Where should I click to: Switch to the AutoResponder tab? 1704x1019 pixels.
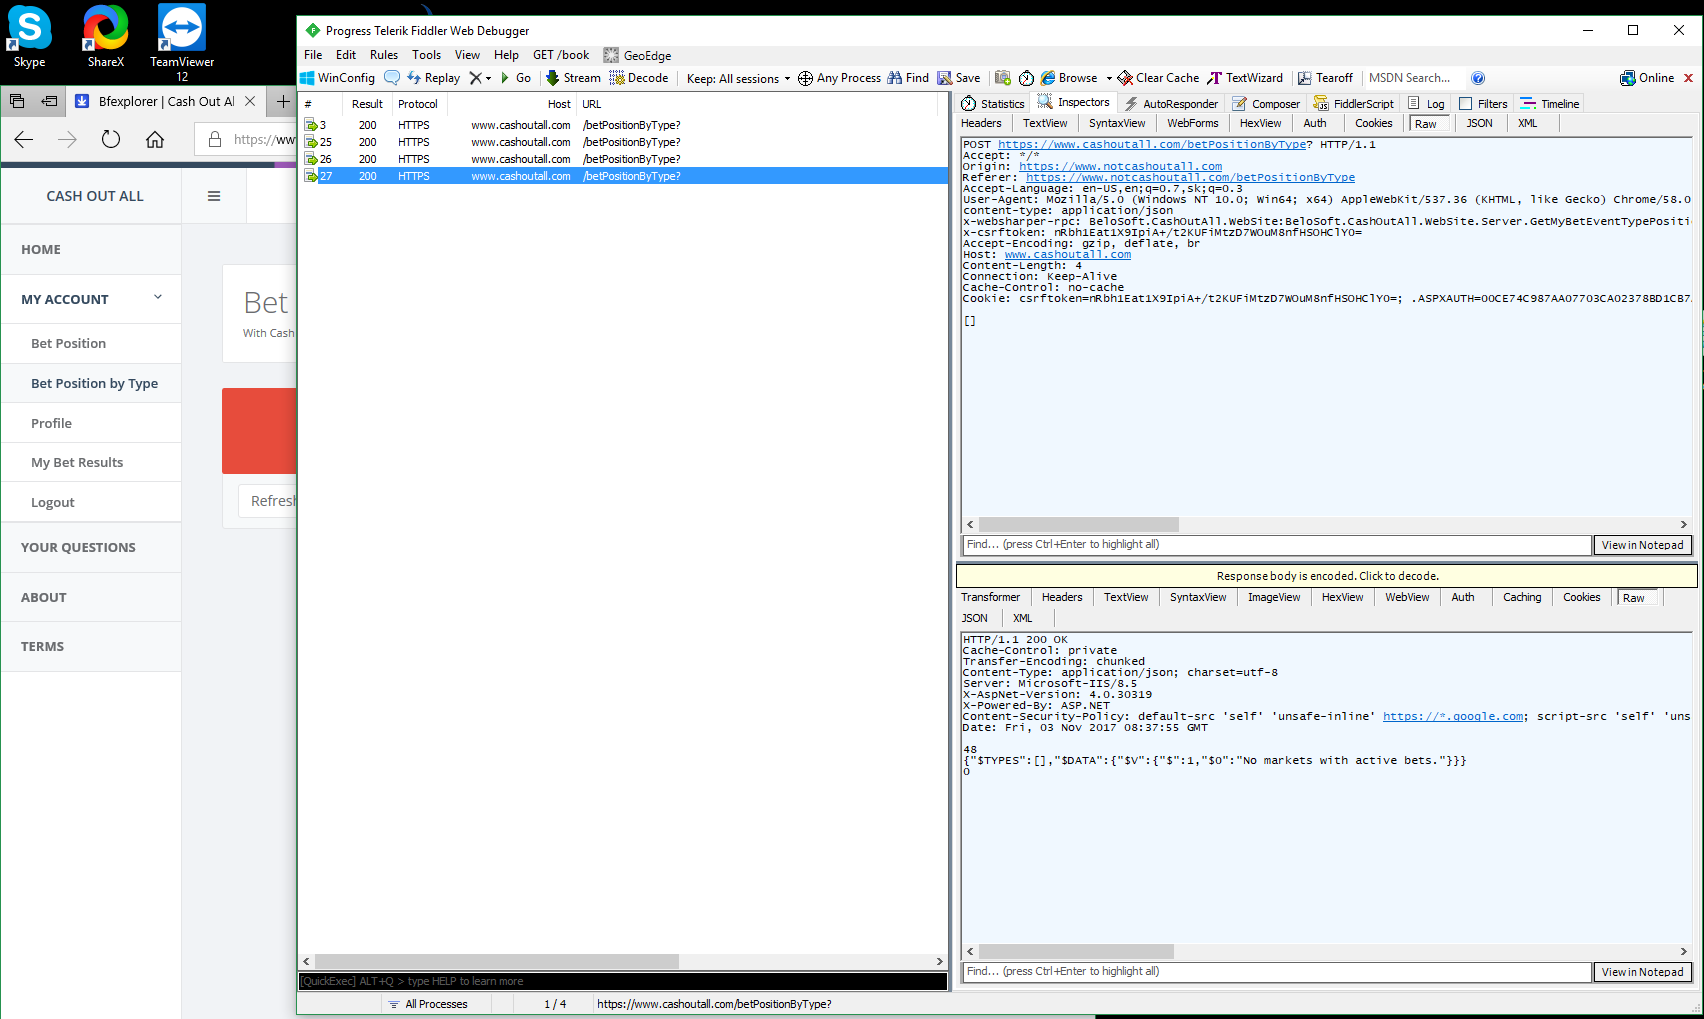[1171, 104]
